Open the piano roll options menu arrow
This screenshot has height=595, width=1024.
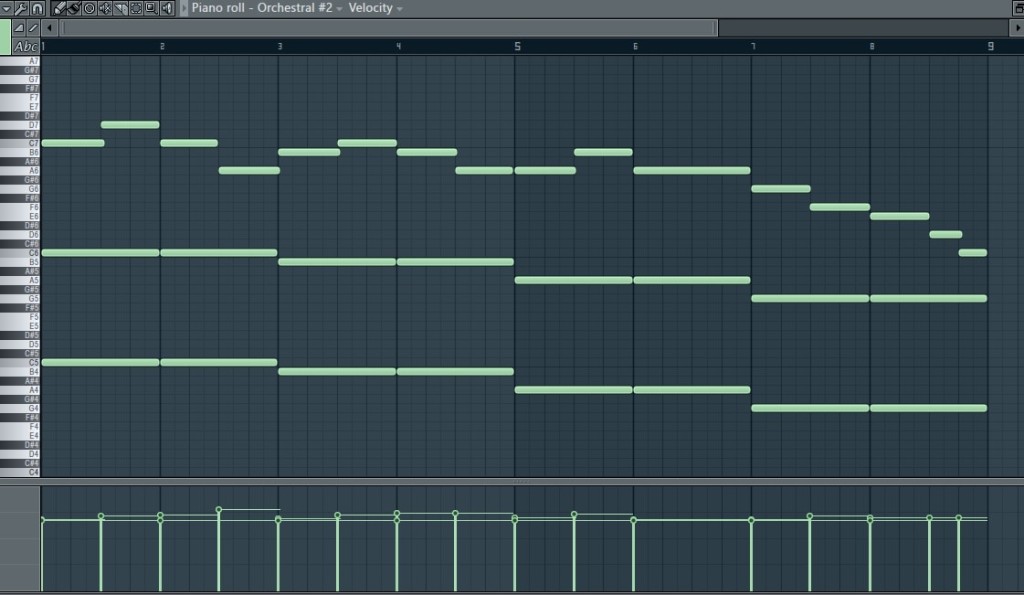6,8
